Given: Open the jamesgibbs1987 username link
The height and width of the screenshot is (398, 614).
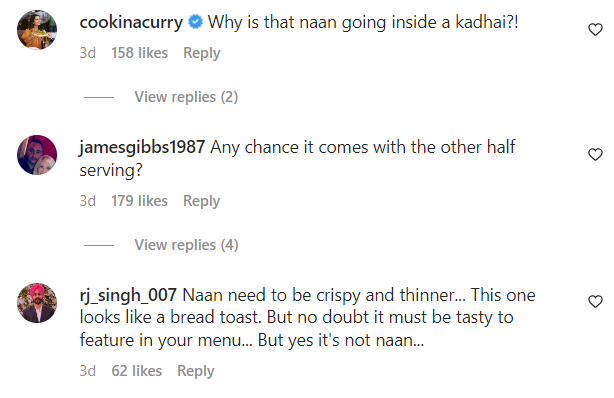Looking at the screenshot, I should [142, 148].
